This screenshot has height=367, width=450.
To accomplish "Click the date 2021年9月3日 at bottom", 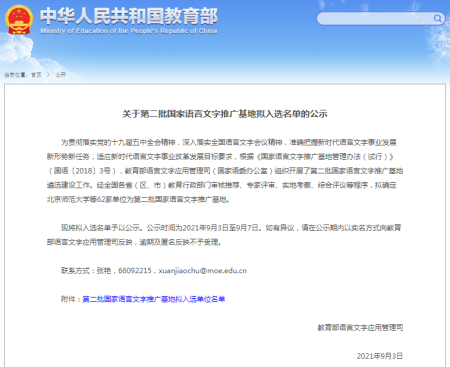I will pyautogui.click(x=380, y=356).
